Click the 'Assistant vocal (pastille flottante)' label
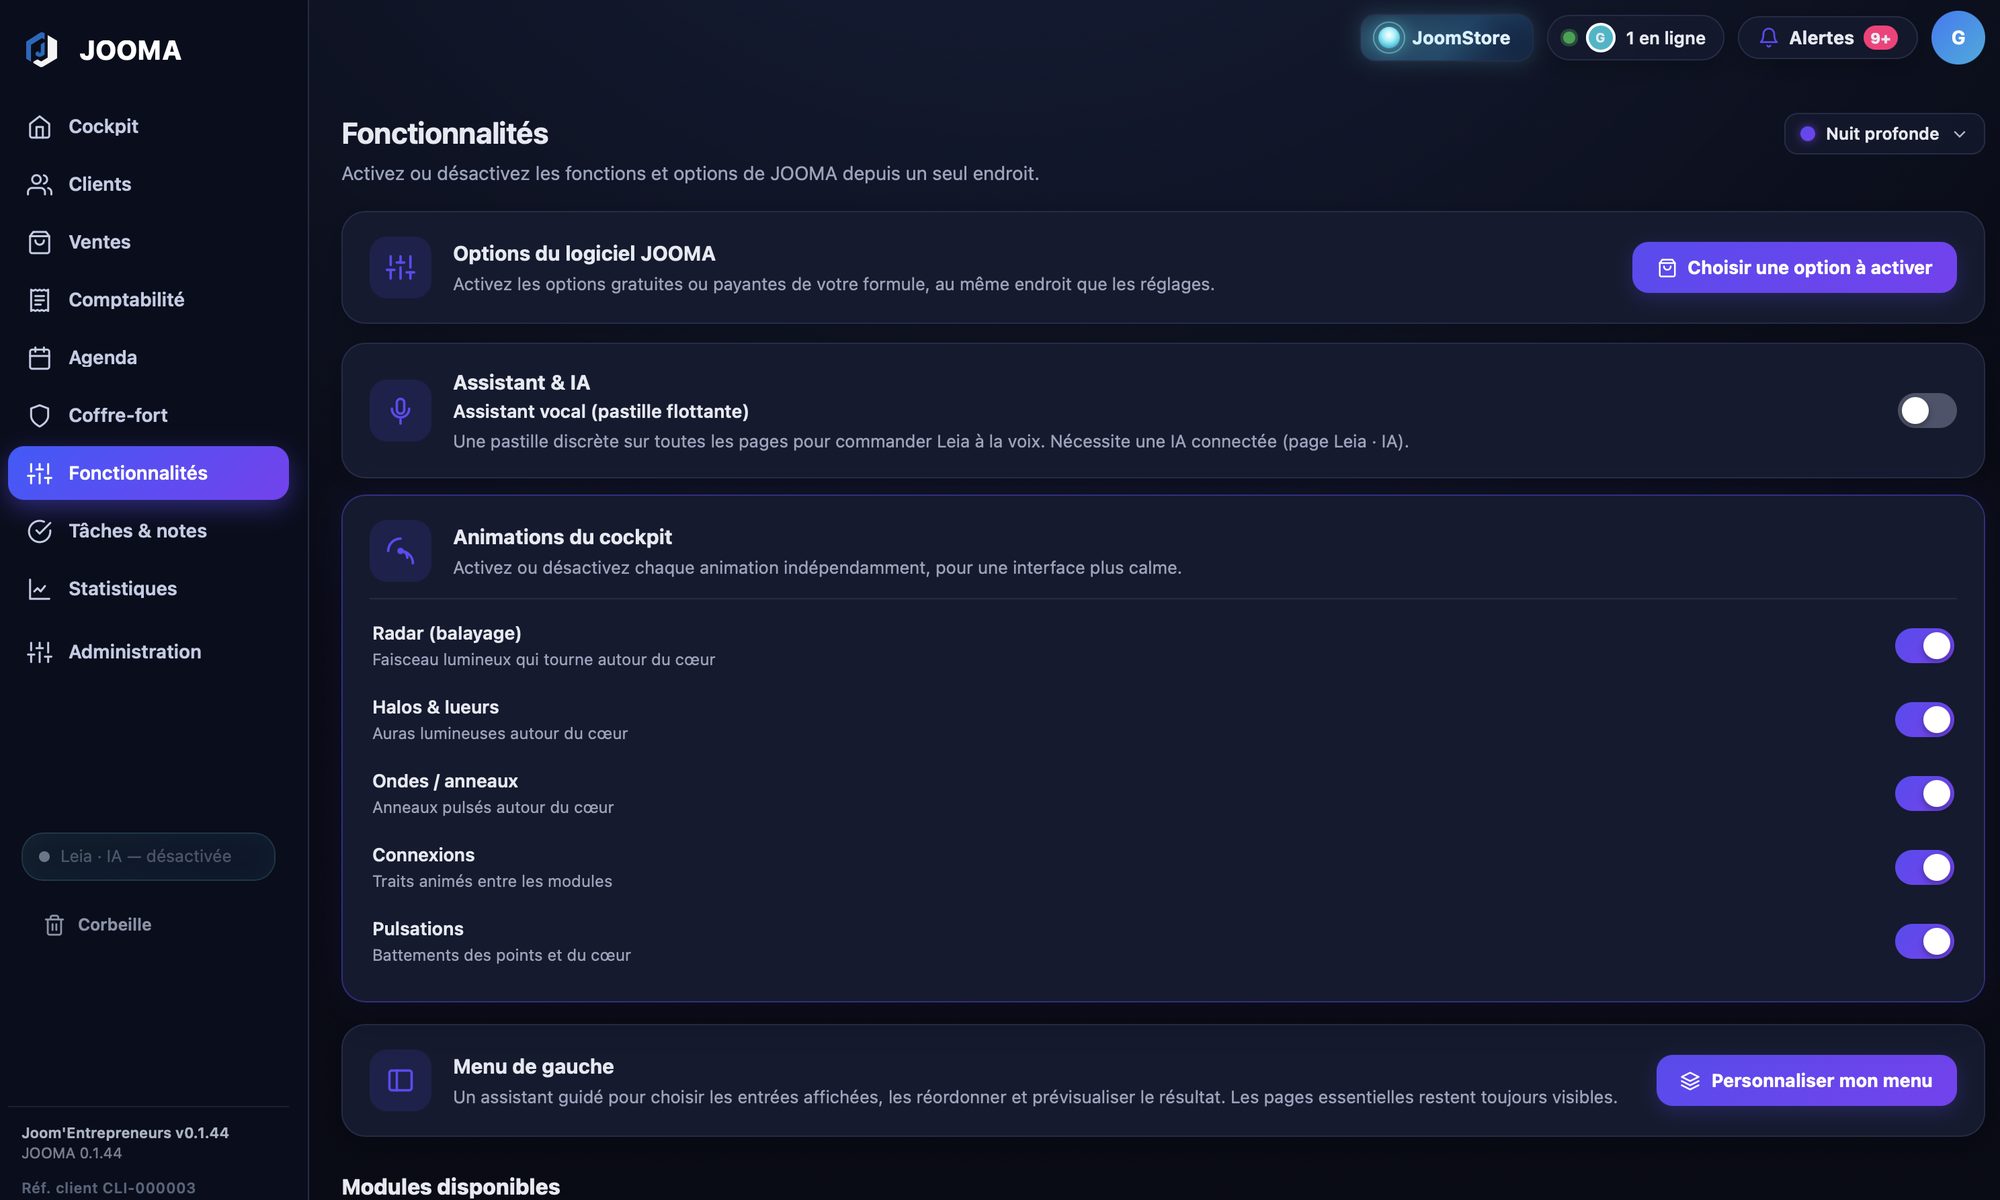The width and height of the screenshot is (2000, 1200). coord(601,411)
